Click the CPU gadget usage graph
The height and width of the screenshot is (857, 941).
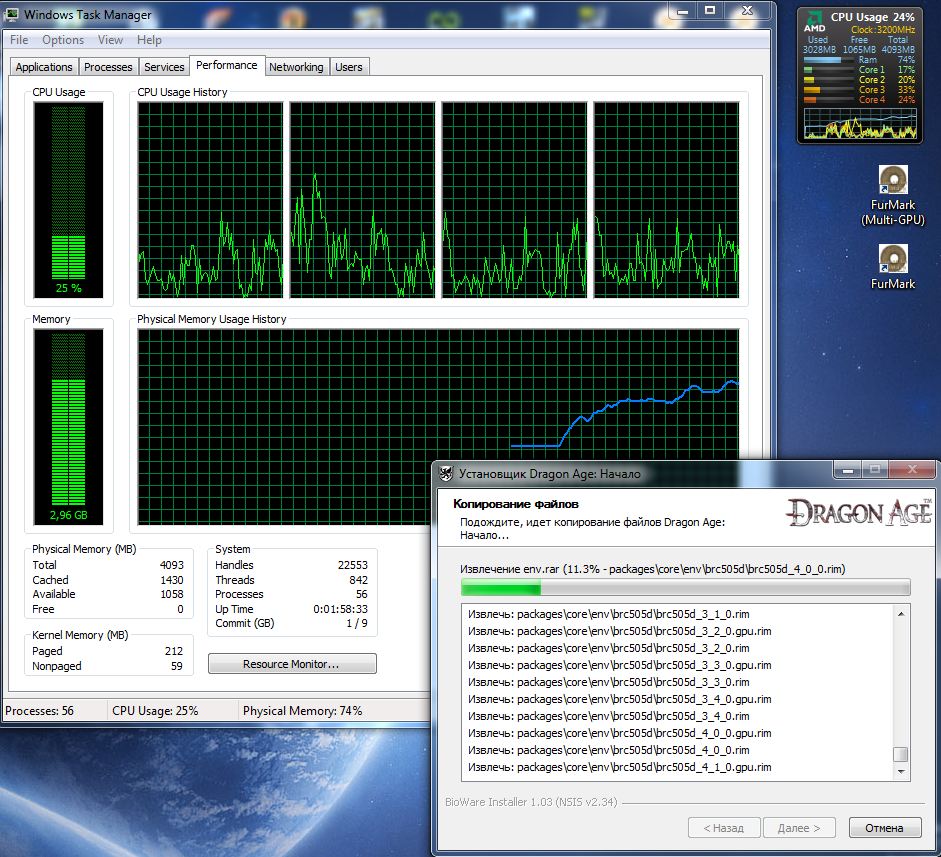(860, 124)
